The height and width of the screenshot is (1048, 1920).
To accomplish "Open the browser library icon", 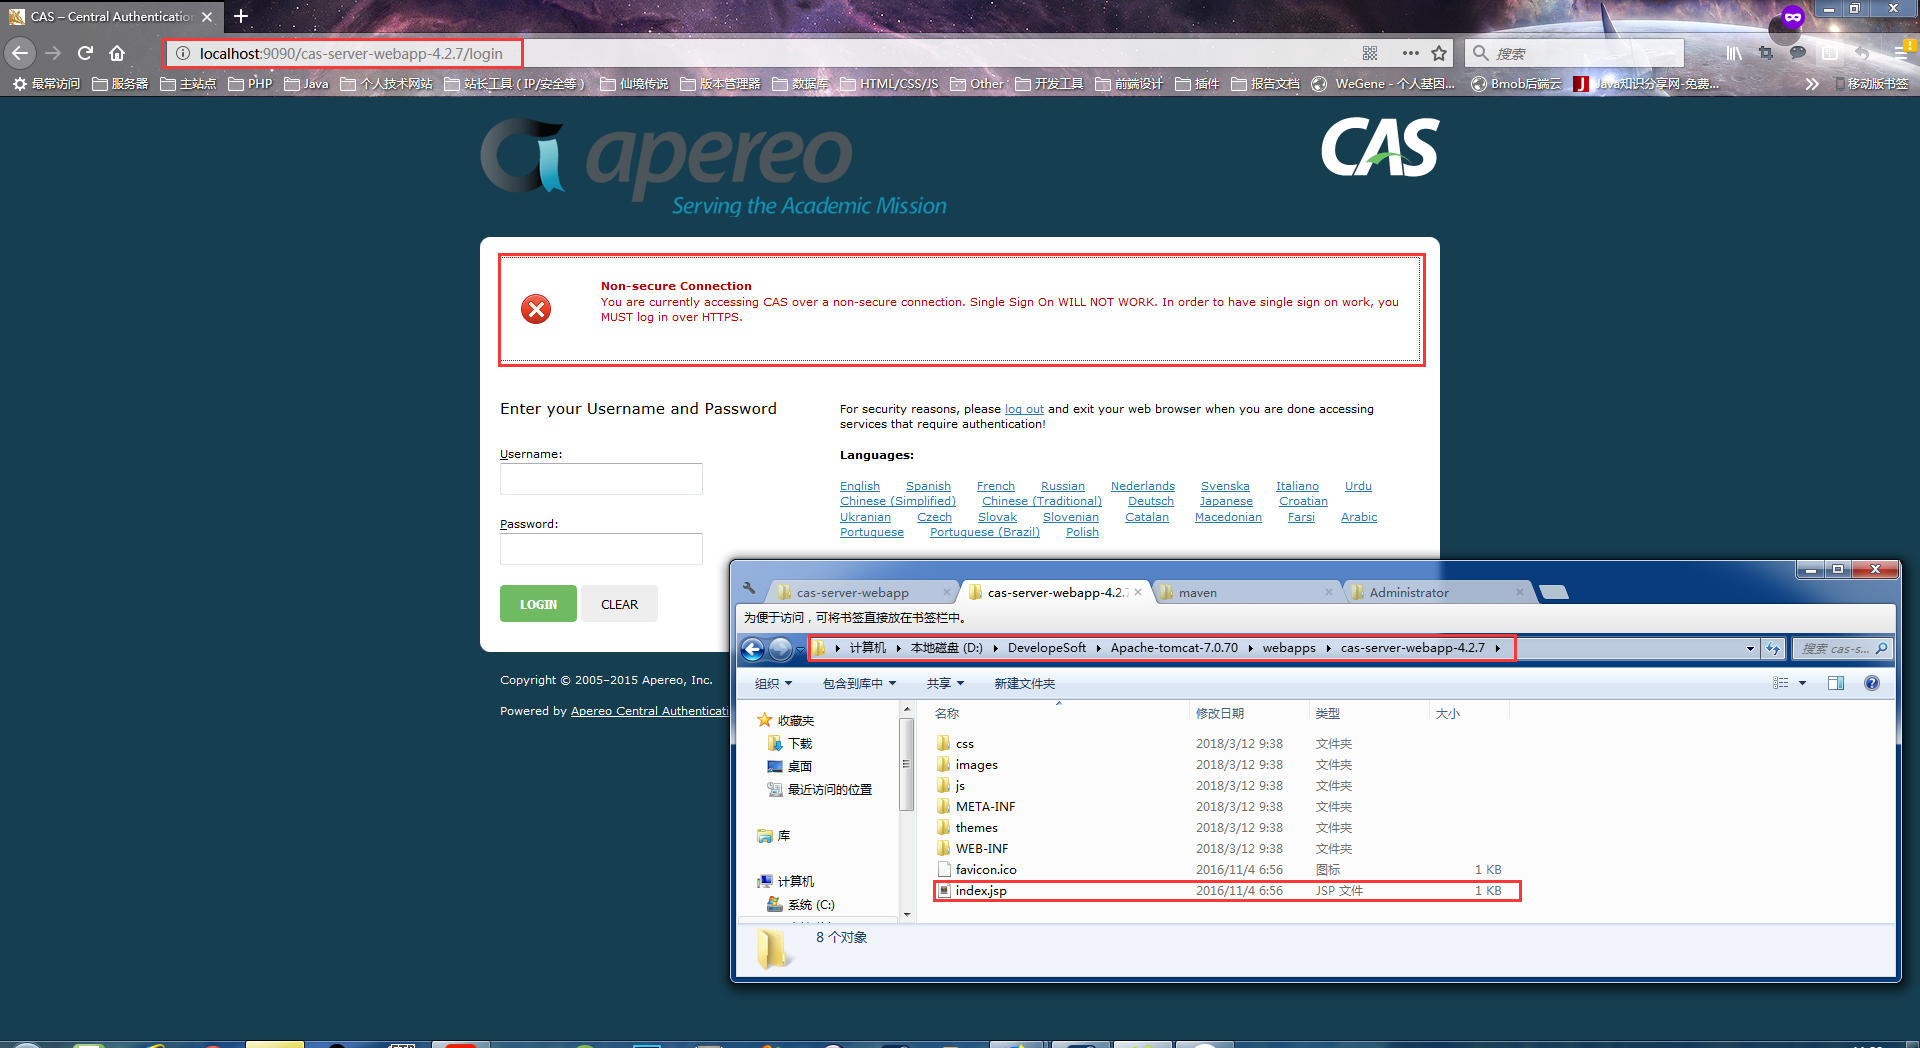I will [1734, 53].
